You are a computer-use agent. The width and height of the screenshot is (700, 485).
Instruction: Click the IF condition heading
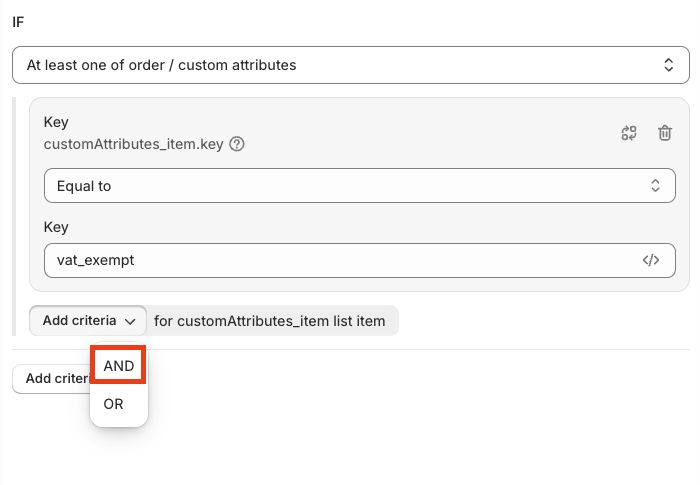pyautogui.click(x=19, y=20)
